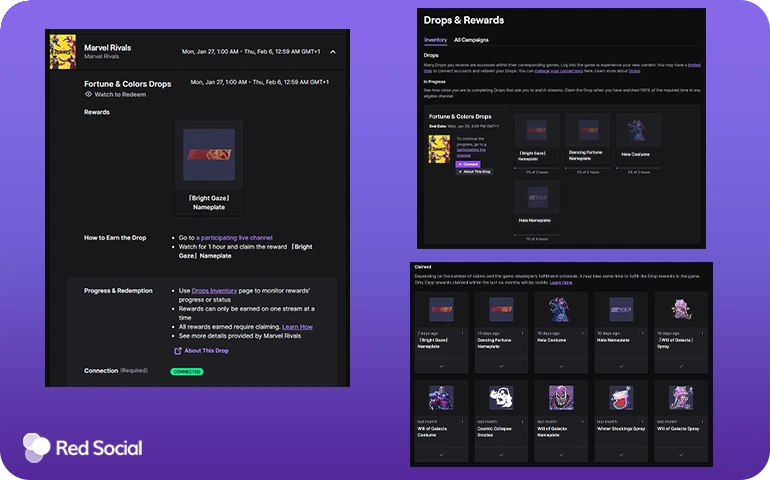Collapse the Marvel Rivals campaign chevron
Viewport: 770px width, 480px height.
pos(333,52)
